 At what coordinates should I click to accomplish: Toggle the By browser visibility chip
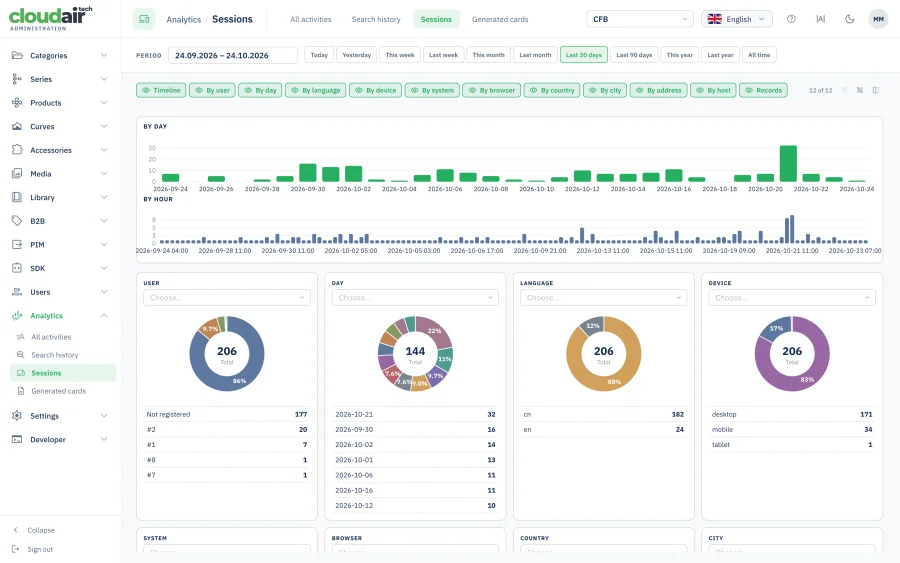click(492, 90)
